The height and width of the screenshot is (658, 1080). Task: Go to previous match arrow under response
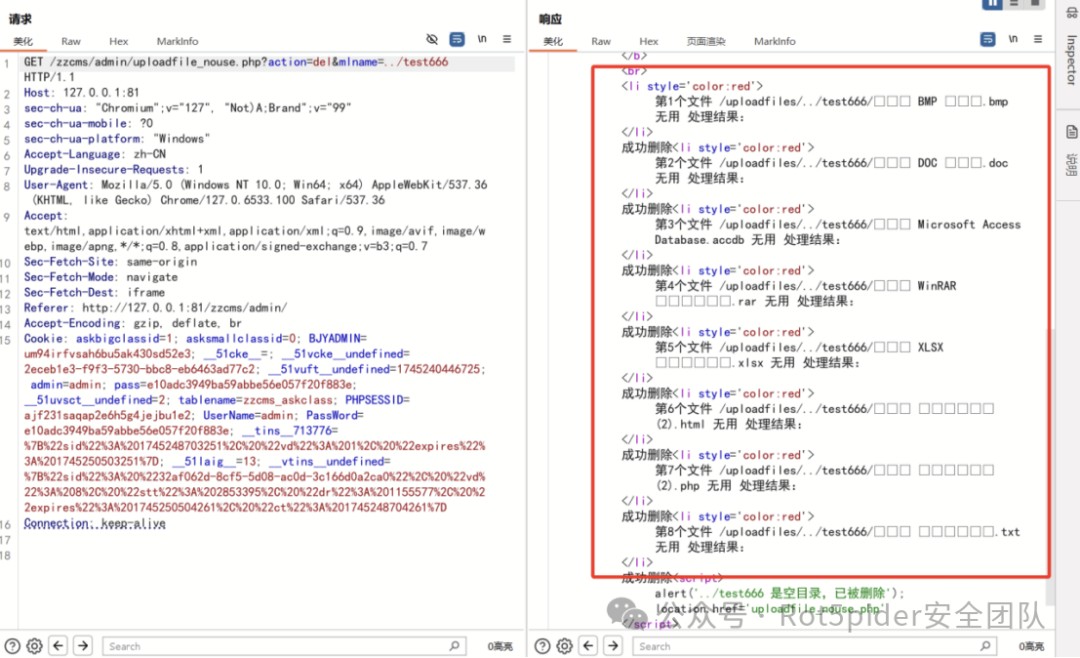(588, 646)
